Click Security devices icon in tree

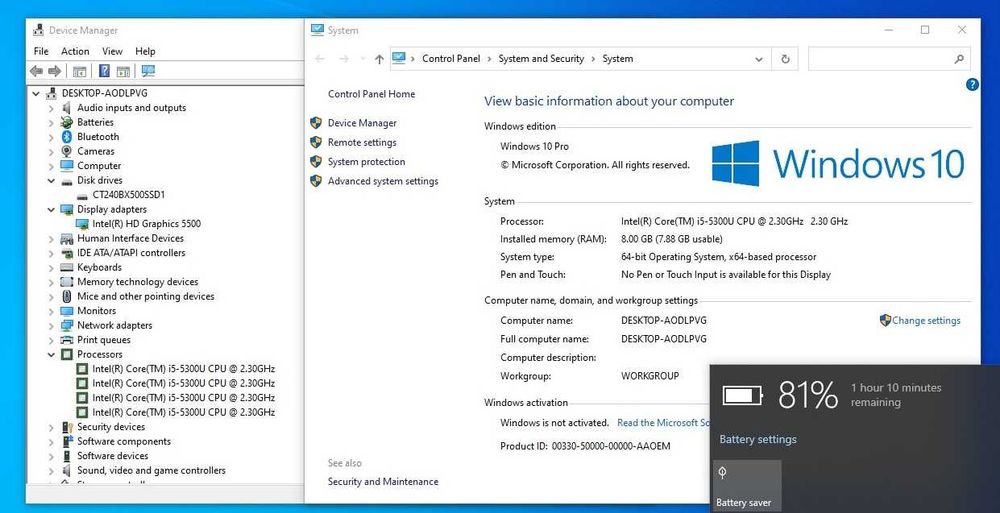[67, 427]
